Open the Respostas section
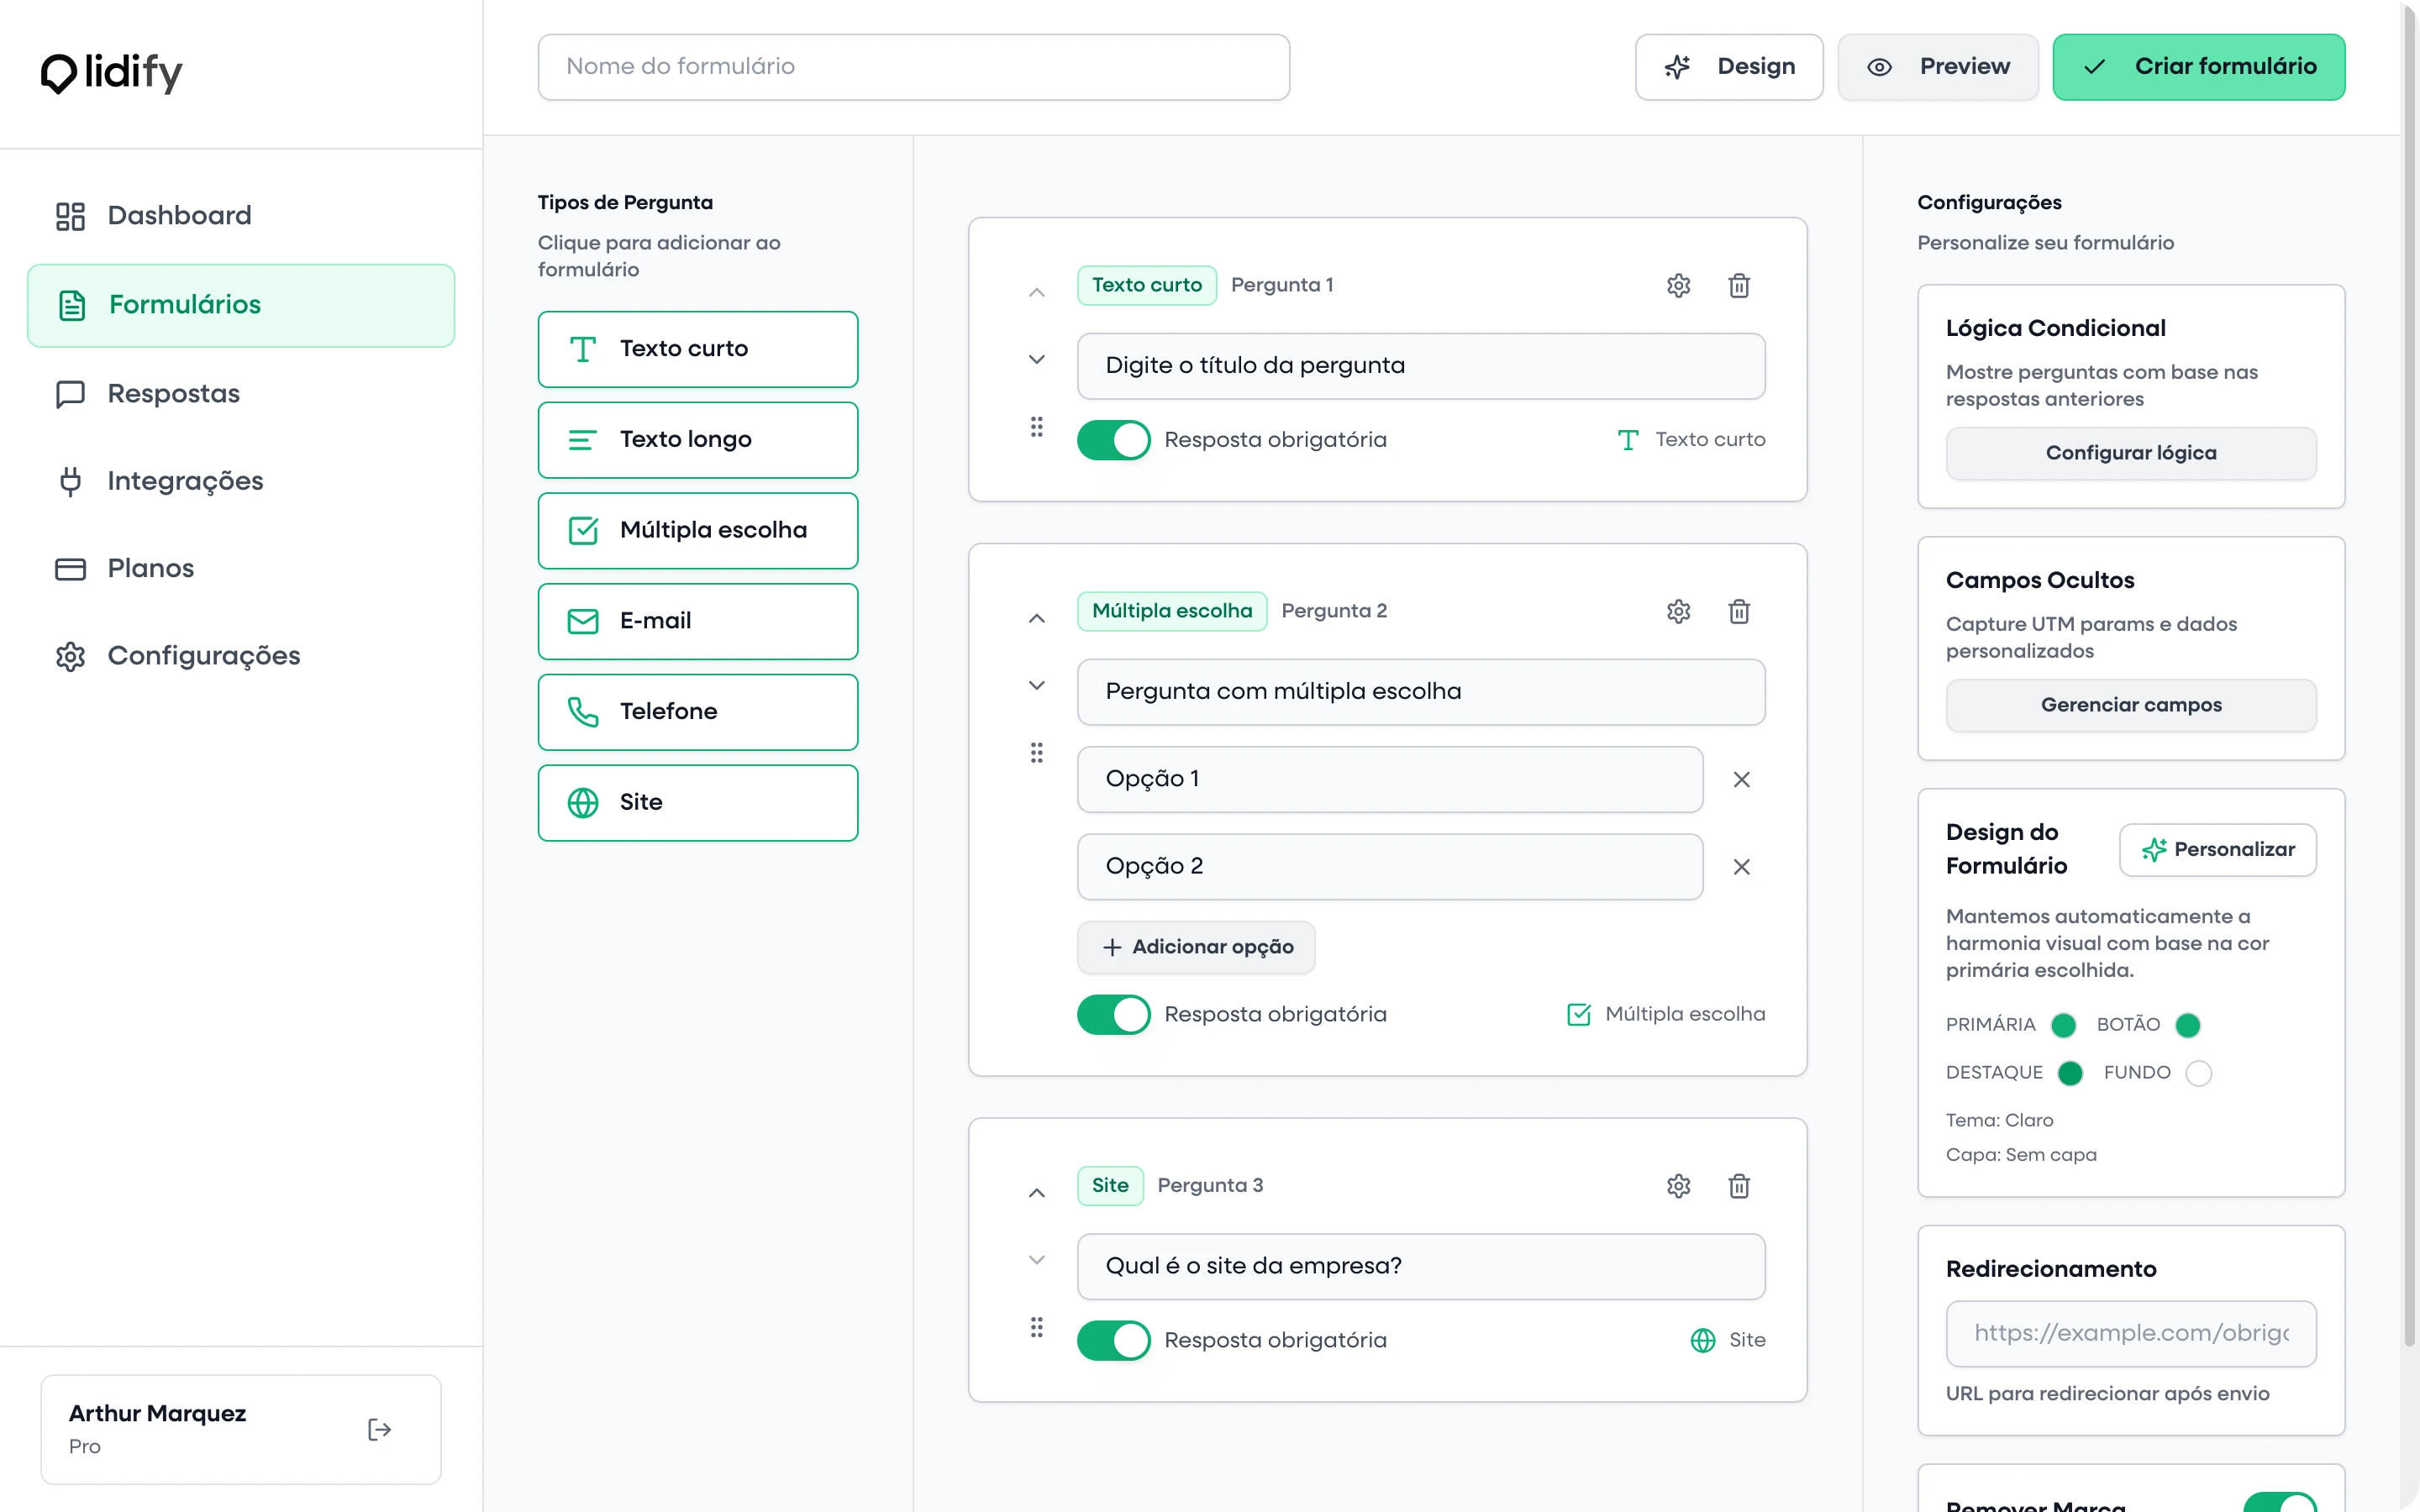This screenshot has width=2420, height=1512. tap(174, 393)
